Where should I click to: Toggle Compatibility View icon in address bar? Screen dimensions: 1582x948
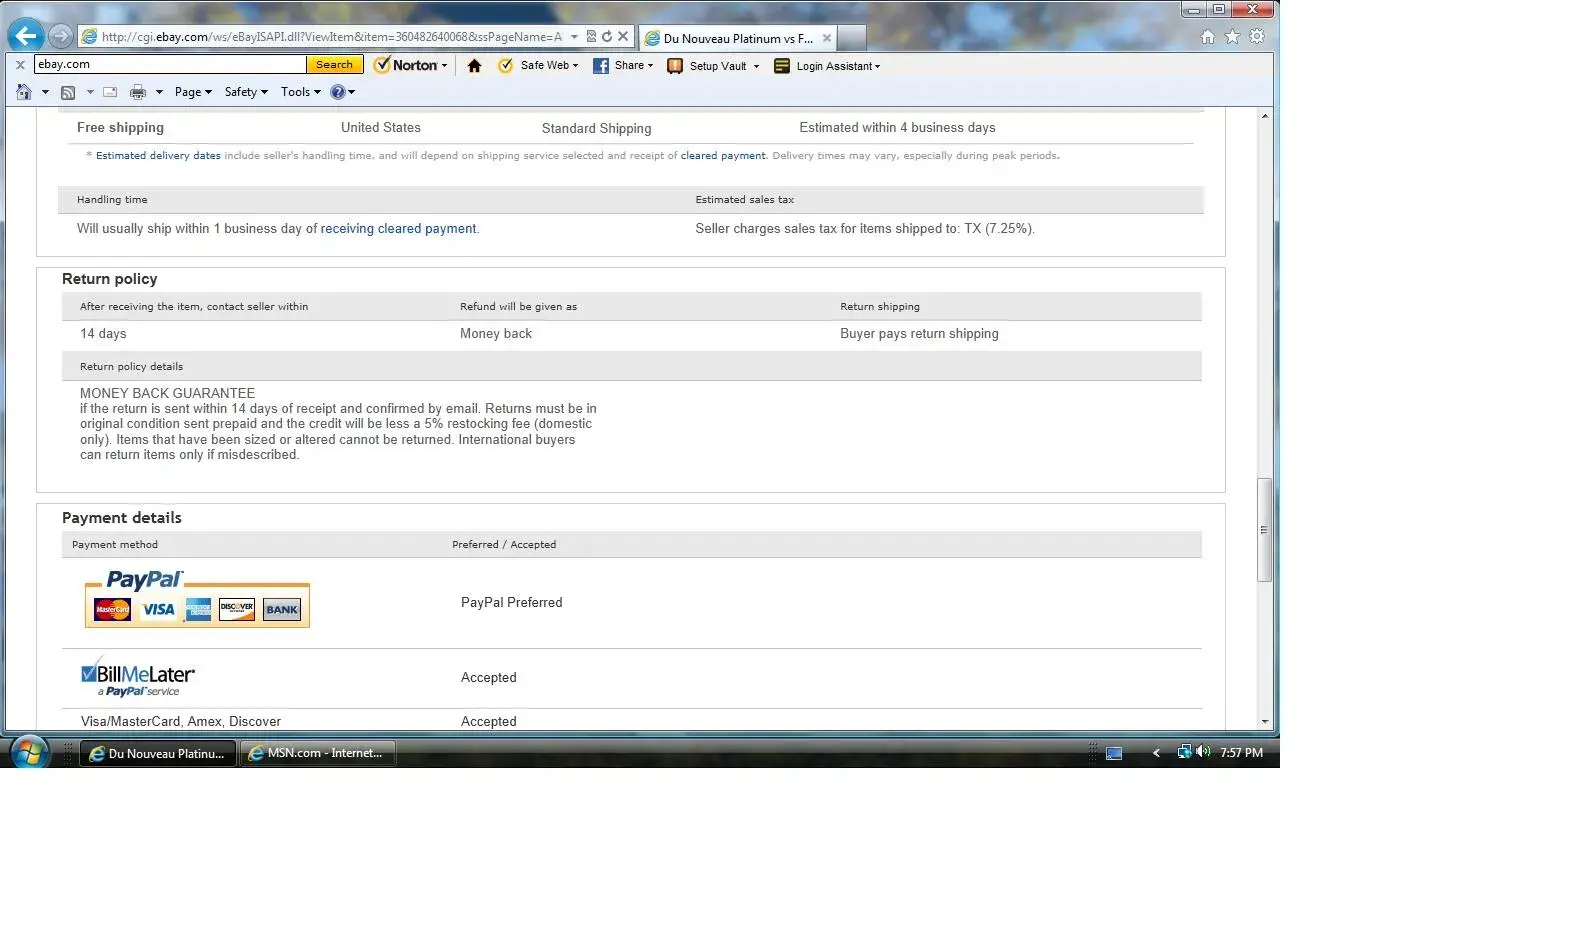(591, 36)
